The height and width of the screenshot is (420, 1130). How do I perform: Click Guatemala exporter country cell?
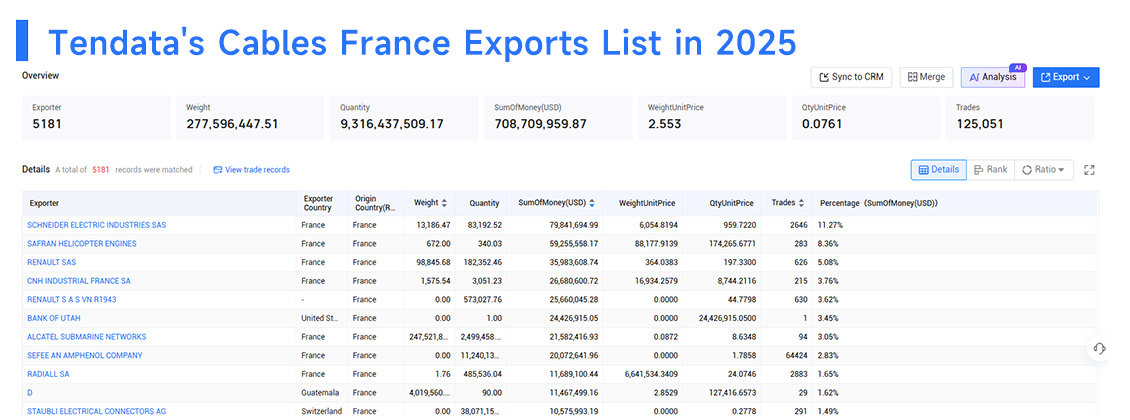tap(320, 393)
